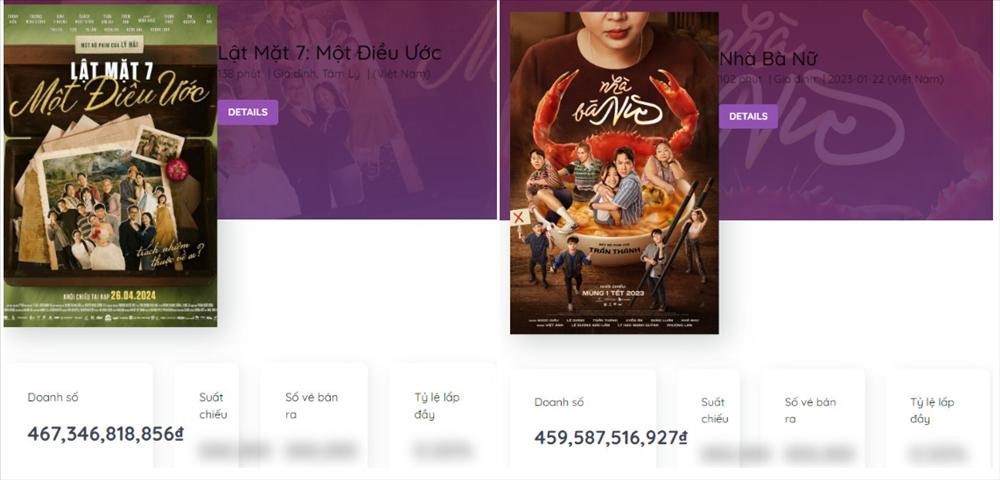Select Doanh số card showing 459,587,516,927đ
Viewport: 1000px width, 480px height.
[583, 420]
